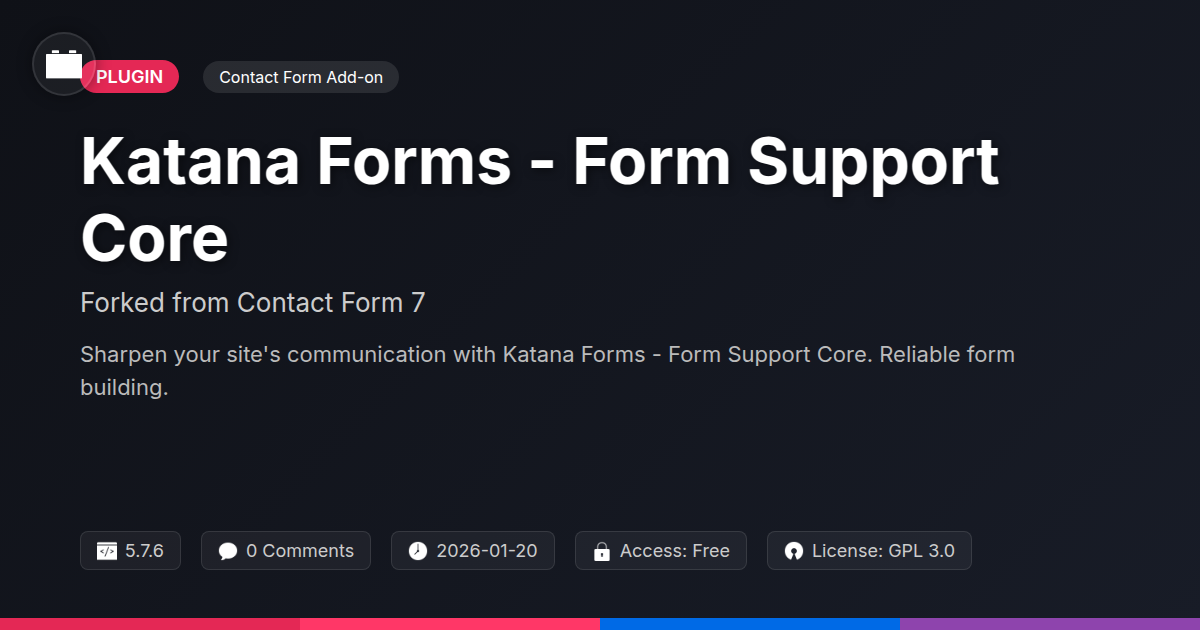Image resolution: width=1200 pixels, height=630 pixels.
Task: Click the plugin brick icon in the circle
Action: coord(64,64)
